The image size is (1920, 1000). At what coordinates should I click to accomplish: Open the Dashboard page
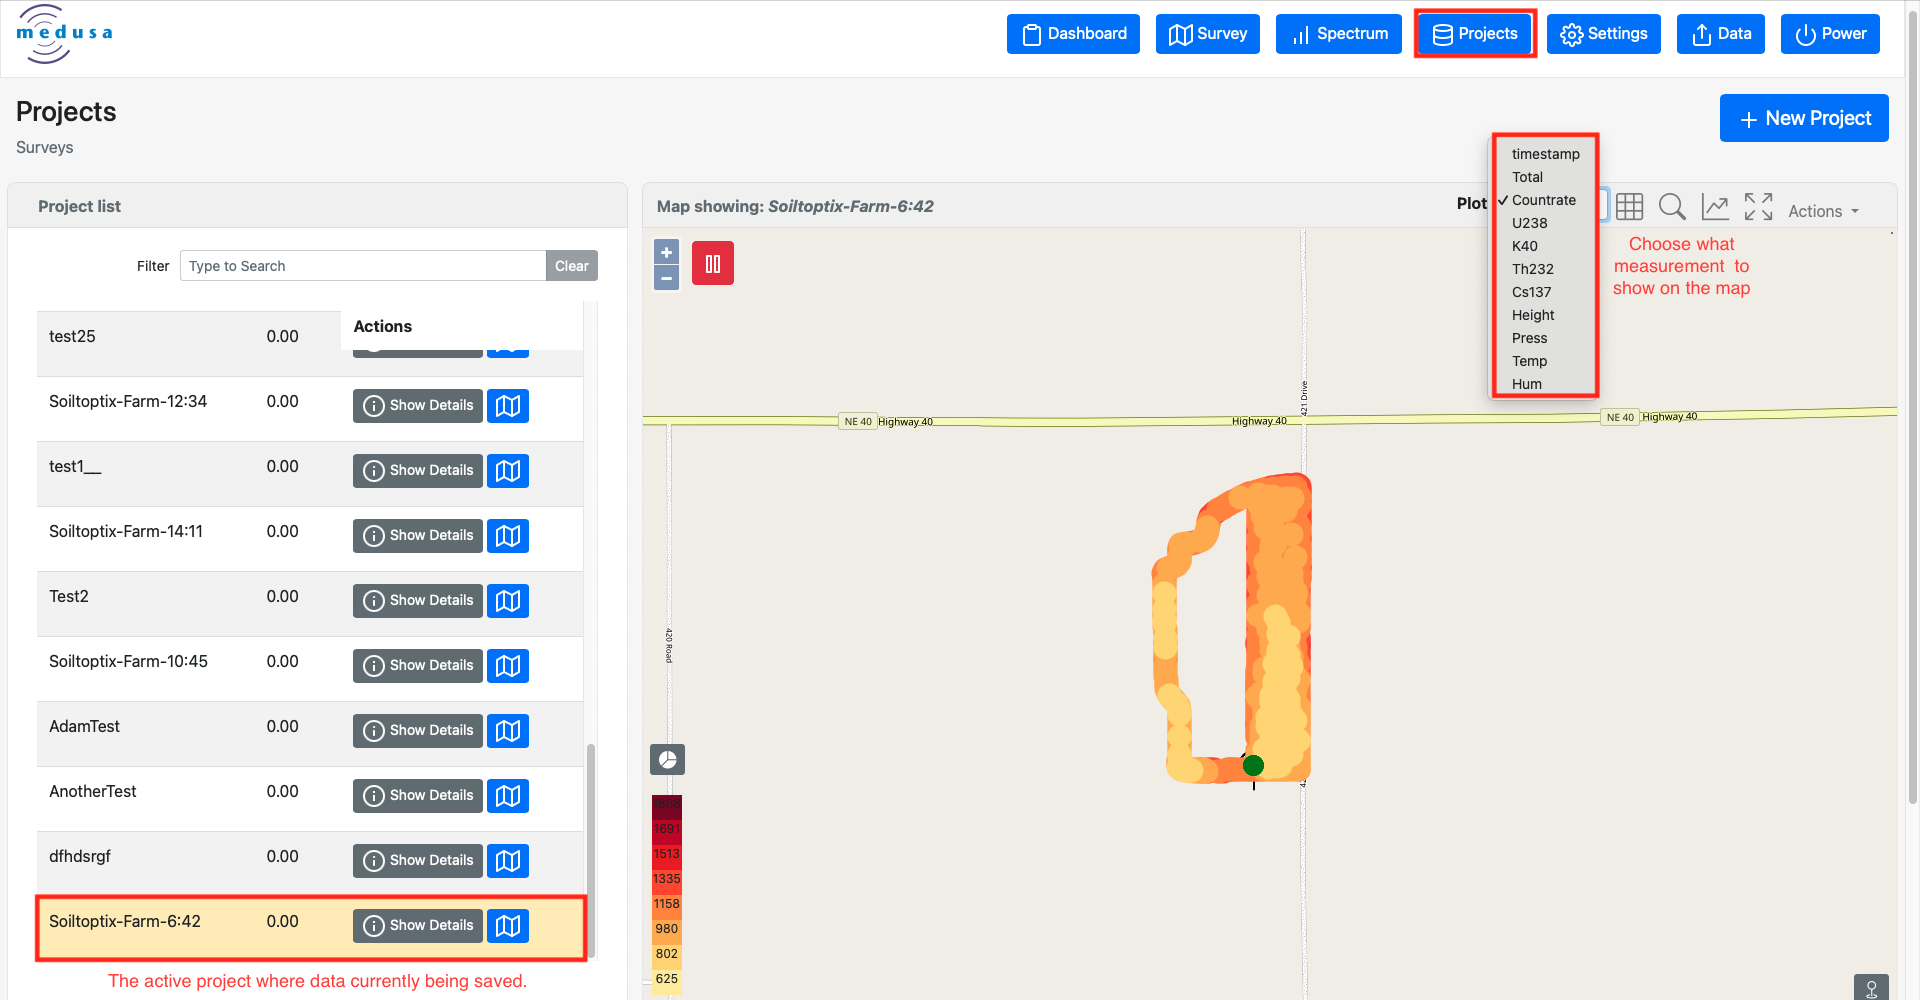[1073, 34]
